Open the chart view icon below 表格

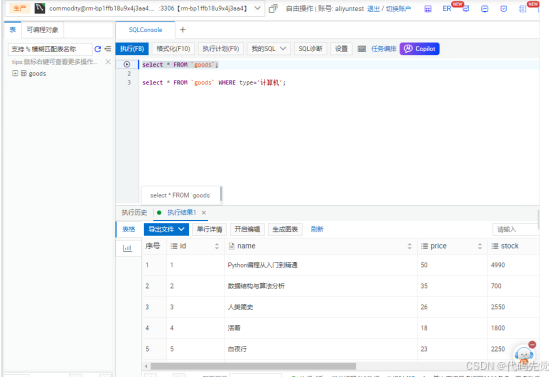[x=127, y=248]
